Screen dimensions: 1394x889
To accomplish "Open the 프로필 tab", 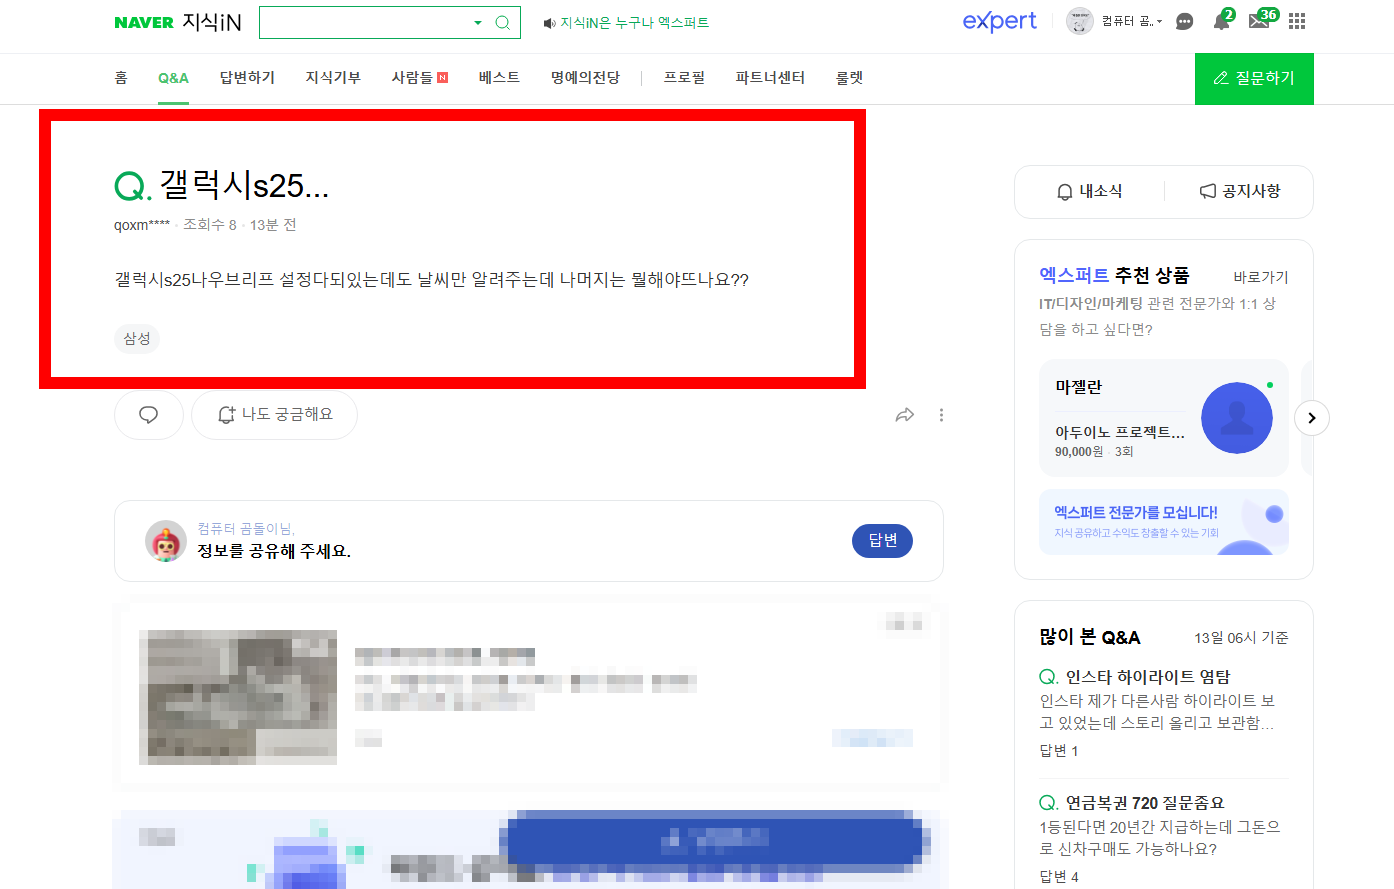I will point(684,77).
